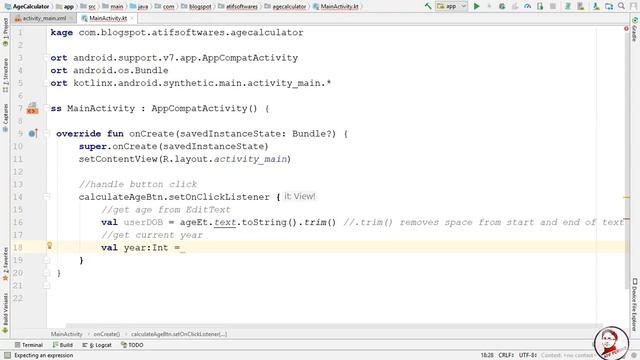Click MainActivity.kt in navigation breadcrumb

pyautogui.click(x=336, y=7)
